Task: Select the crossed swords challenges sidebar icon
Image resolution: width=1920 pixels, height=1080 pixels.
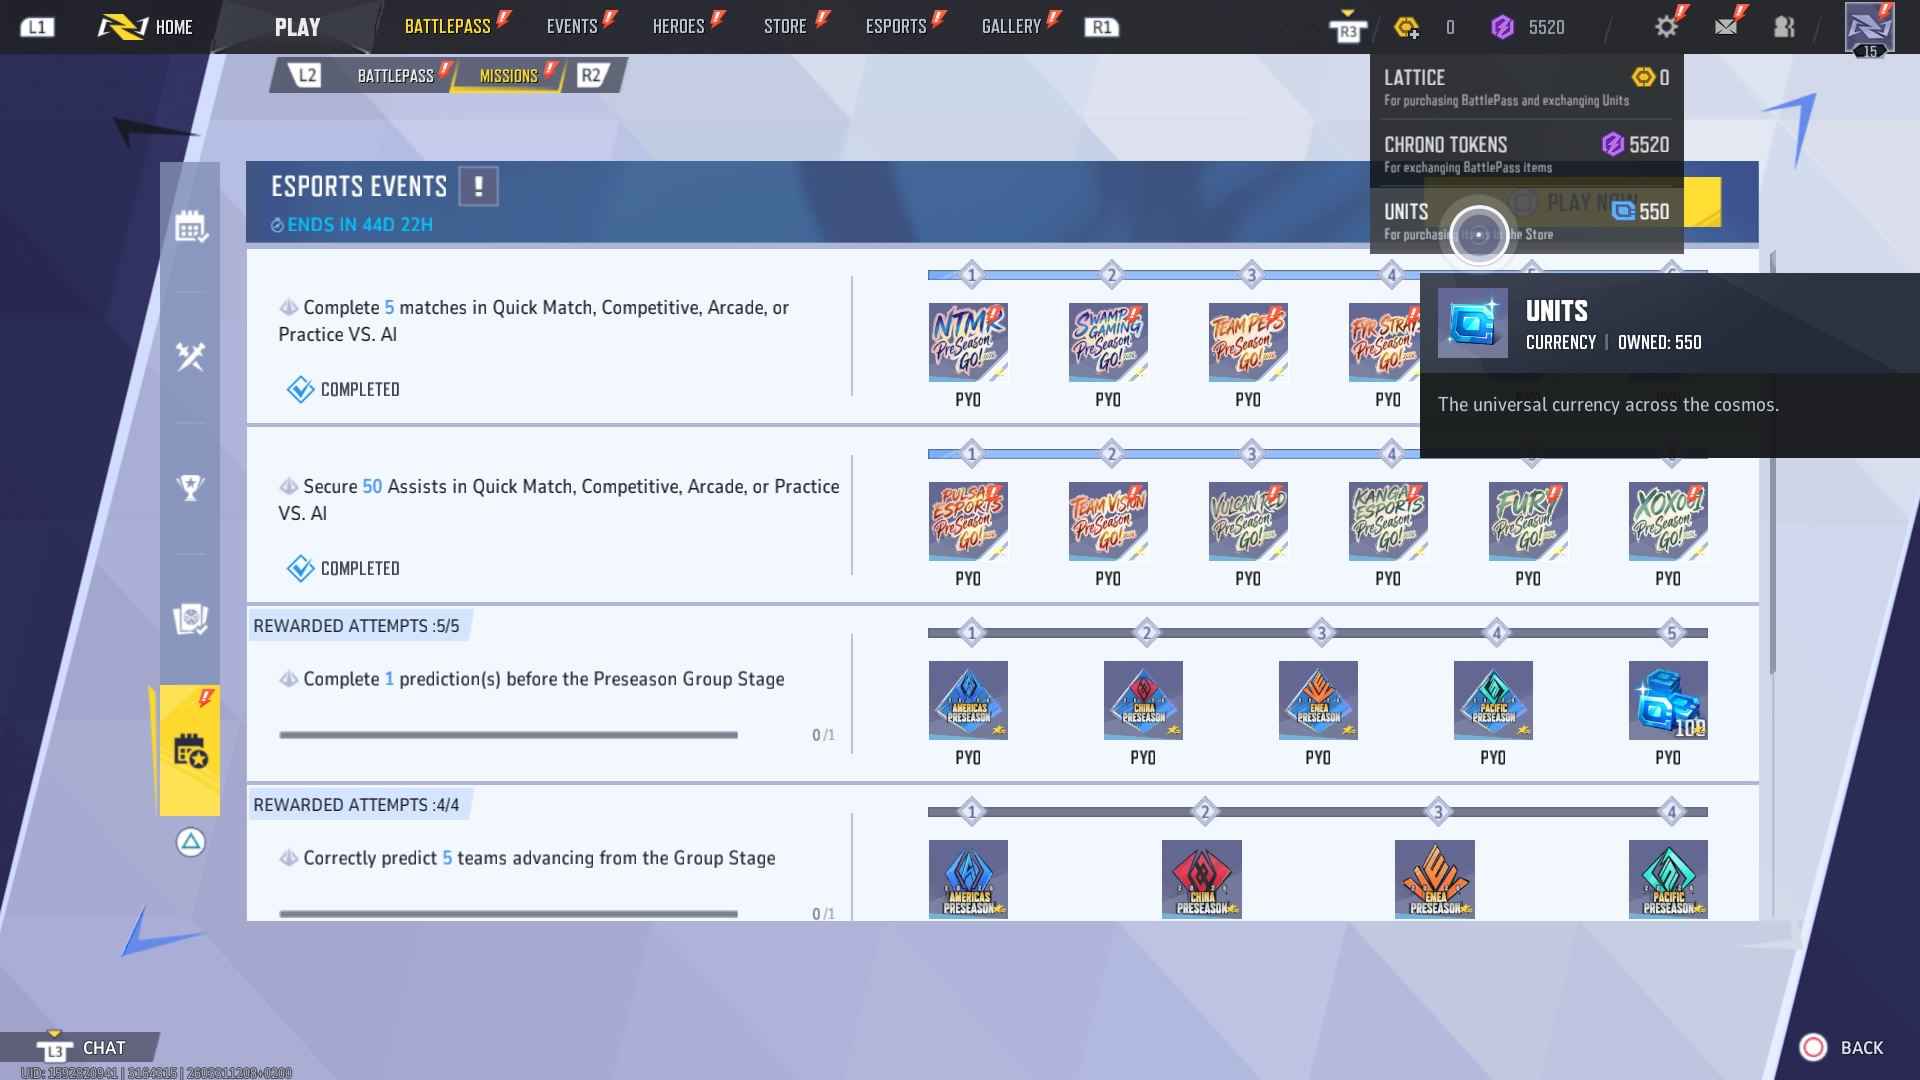Action: (190, 356)
